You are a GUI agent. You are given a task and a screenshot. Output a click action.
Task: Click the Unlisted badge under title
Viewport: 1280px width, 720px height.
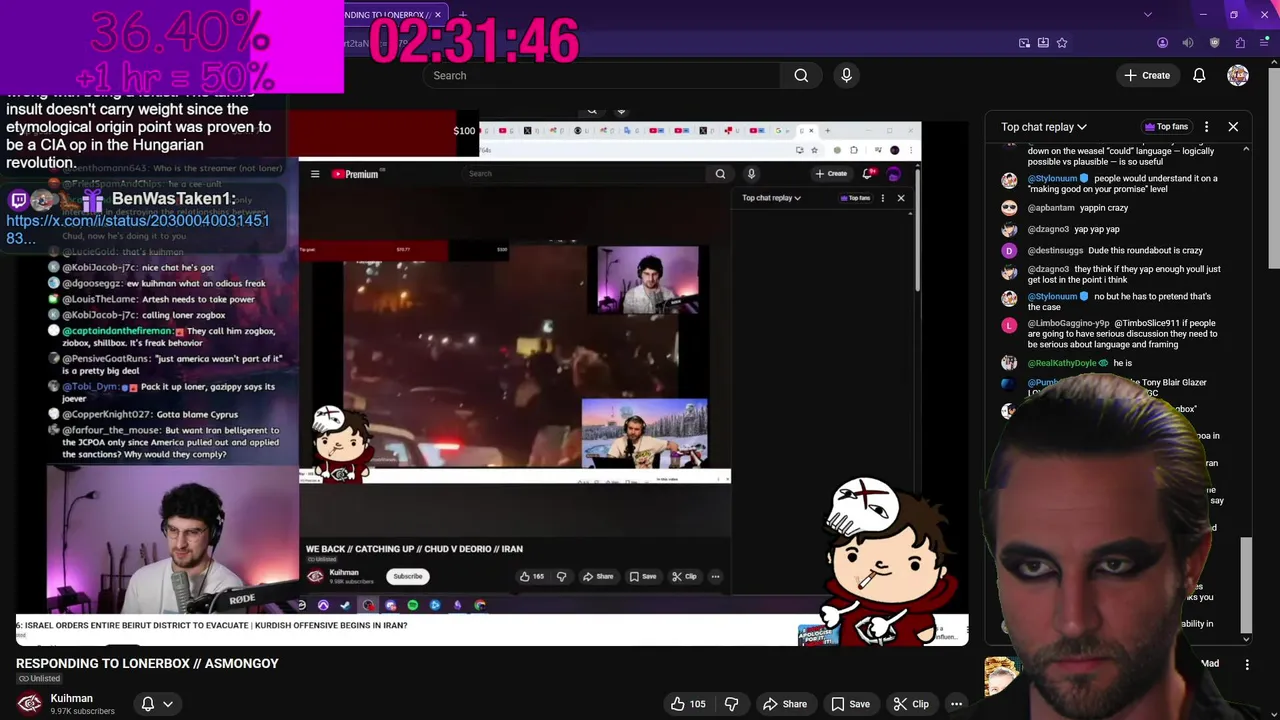pyautogui.click(x=40, y=679)
